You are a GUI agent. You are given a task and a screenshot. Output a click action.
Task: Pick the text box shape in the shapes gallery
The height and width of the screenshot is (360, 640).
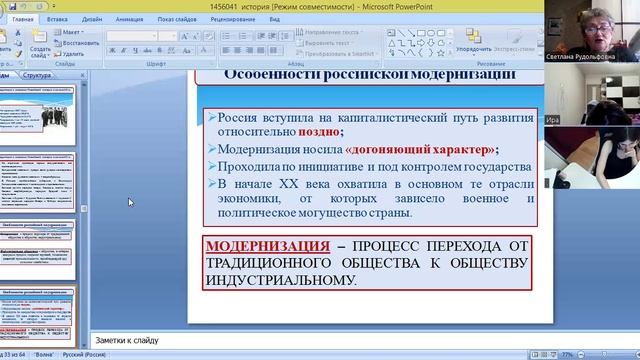(x=391, y=33)
